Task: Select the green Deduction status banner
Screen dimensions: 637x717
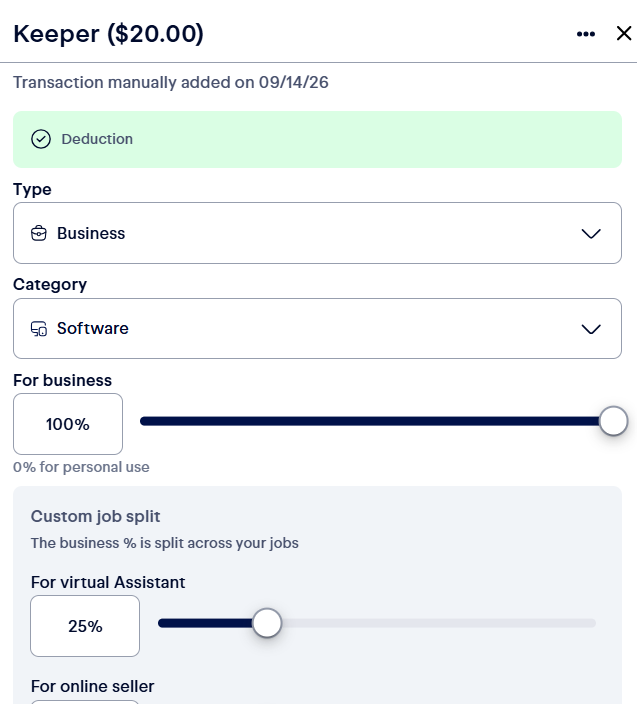Action: [317, 139]
